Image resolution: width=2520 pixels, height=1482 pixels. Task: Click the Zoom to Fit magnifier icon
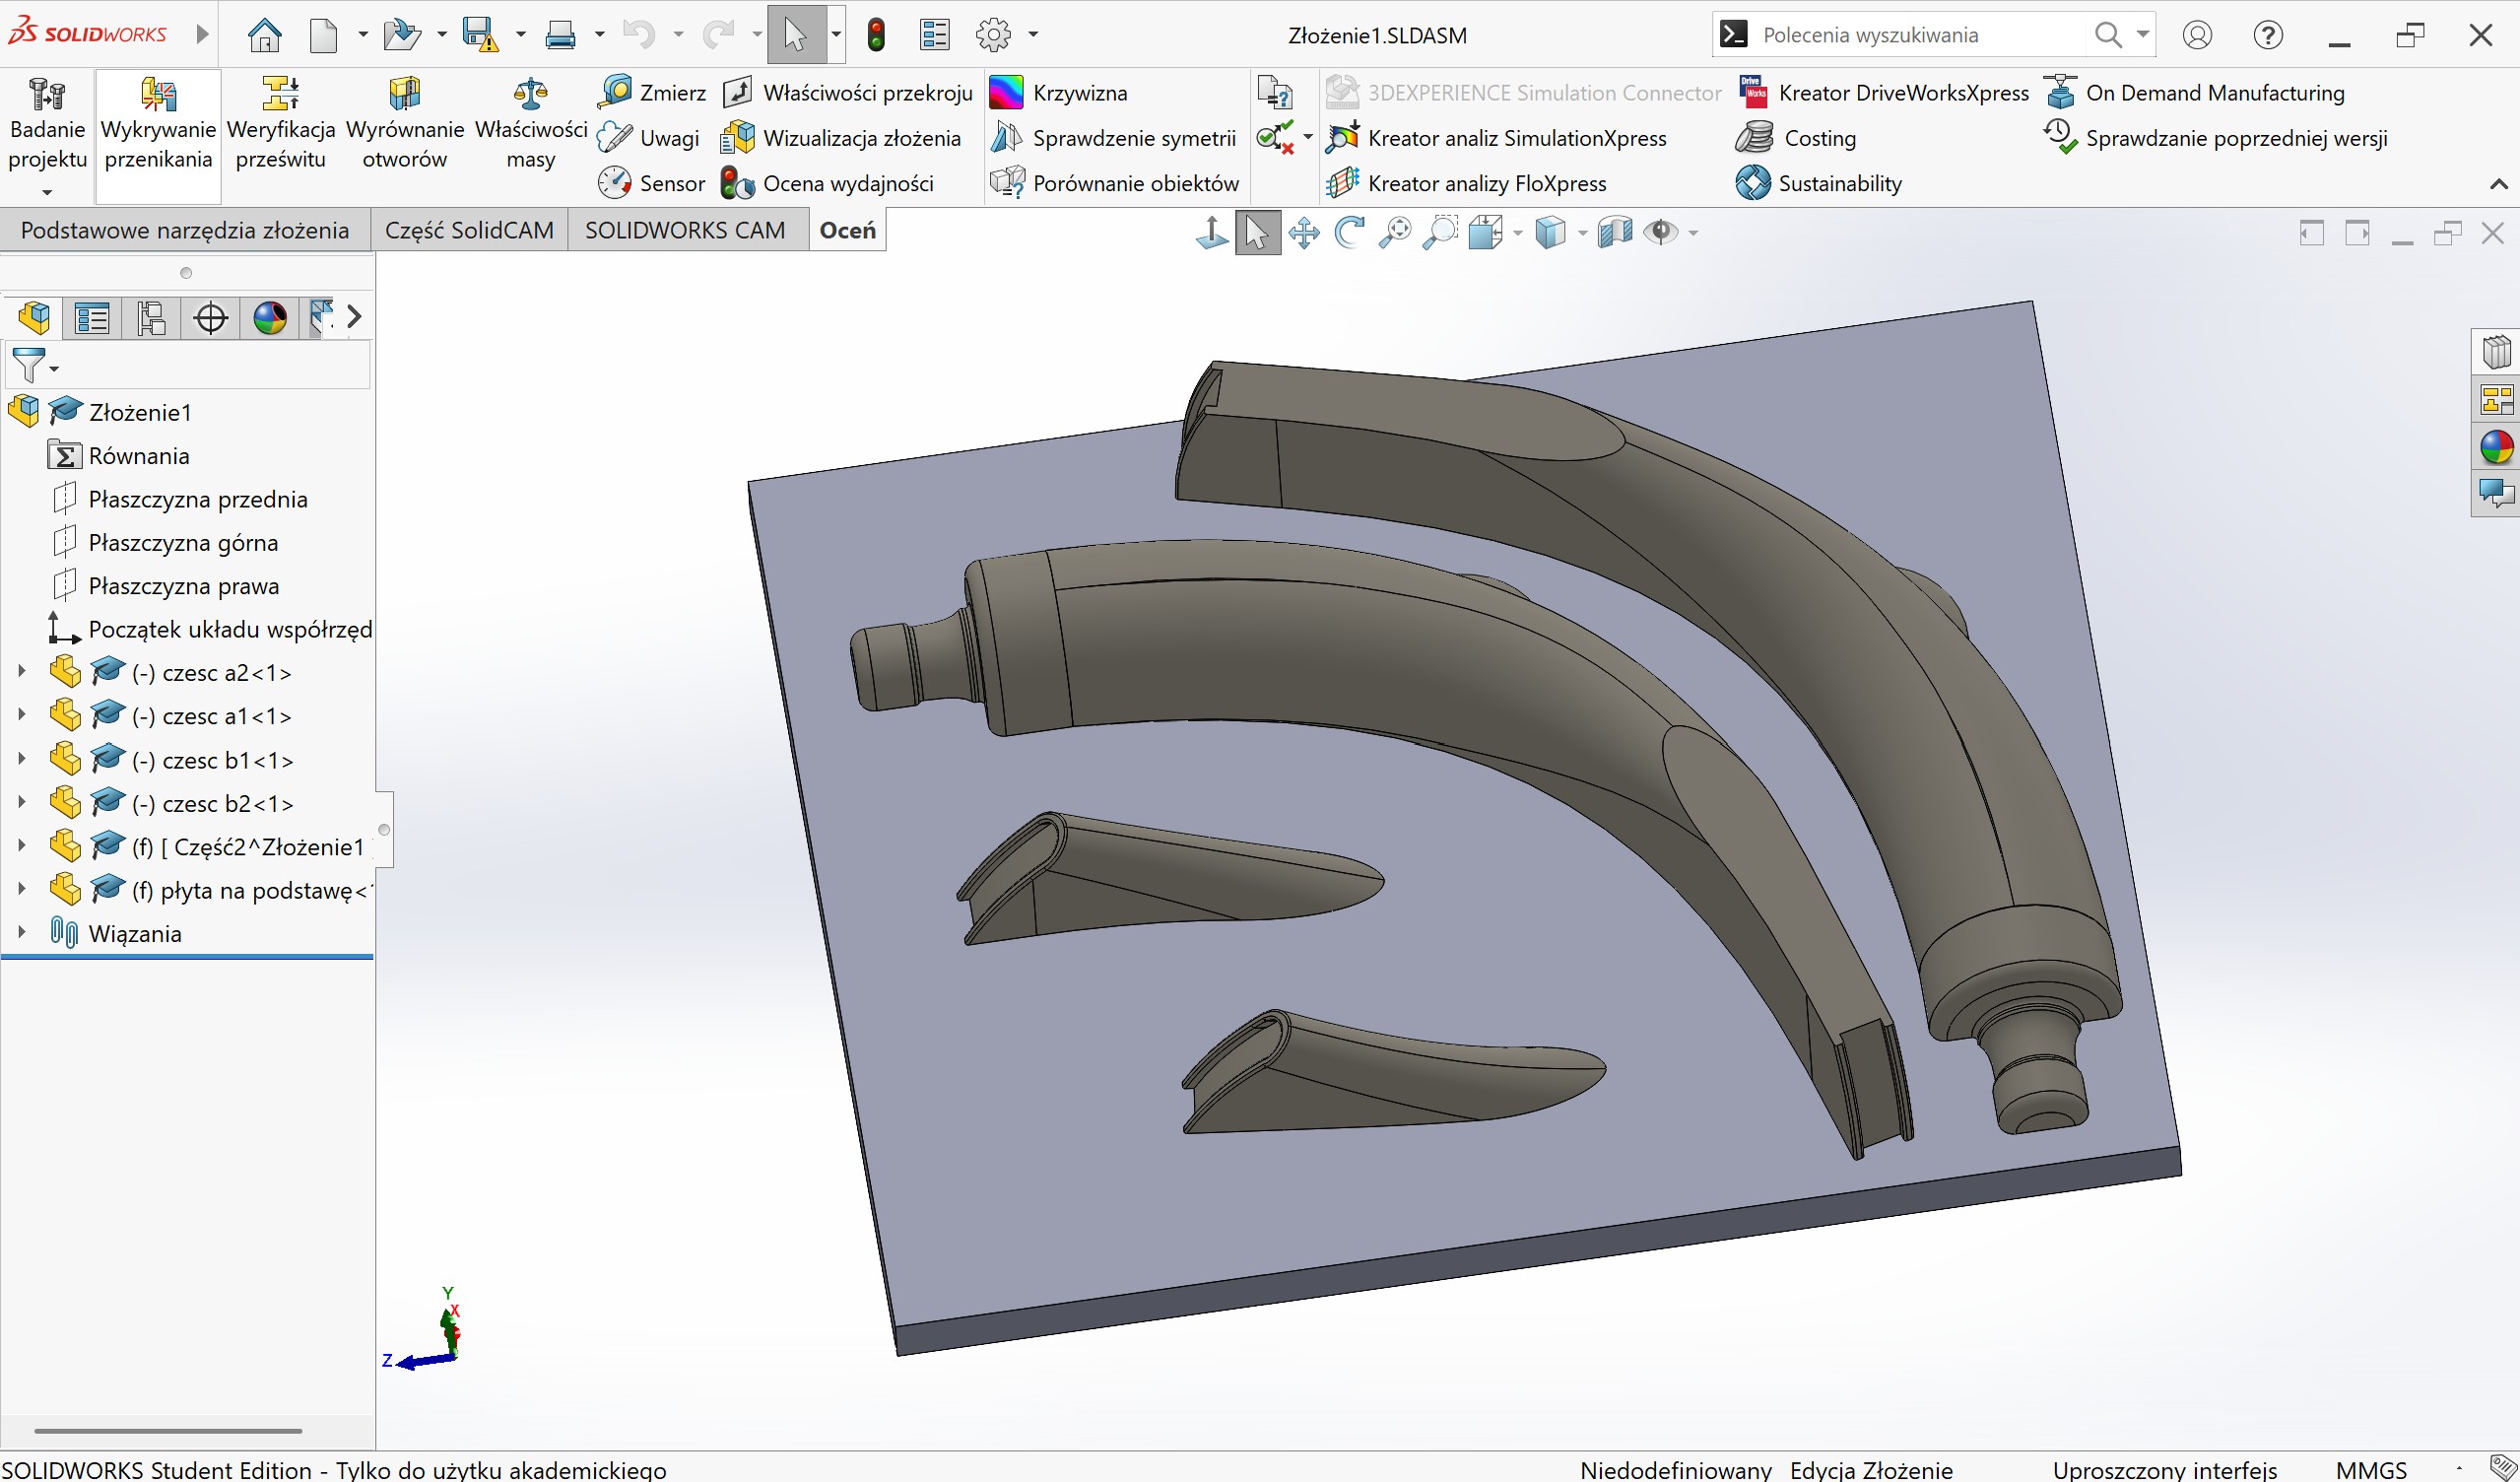(1394, 233)
